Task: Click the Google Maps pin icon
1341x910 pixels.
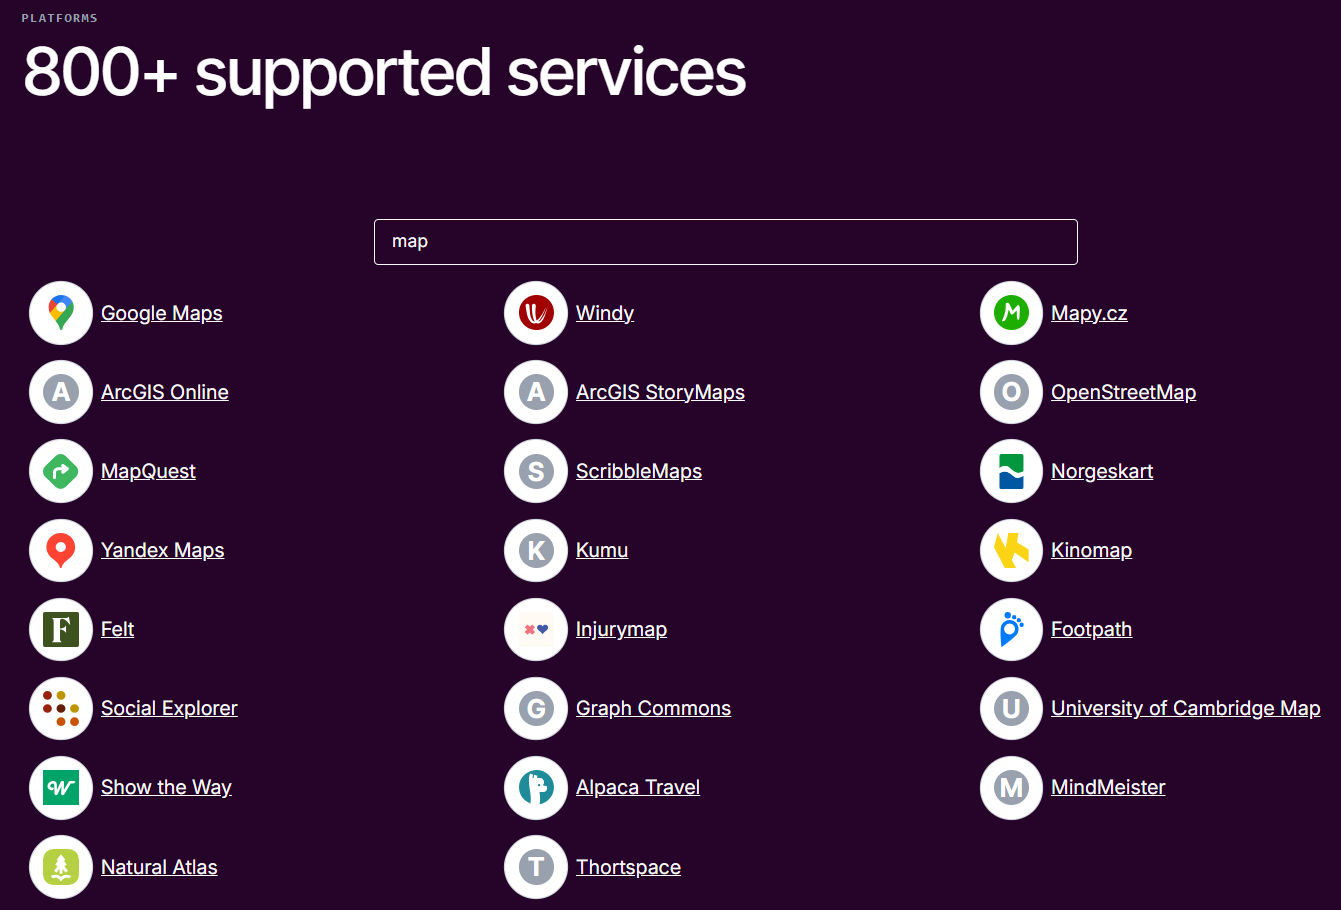Action: coord(61,313)
